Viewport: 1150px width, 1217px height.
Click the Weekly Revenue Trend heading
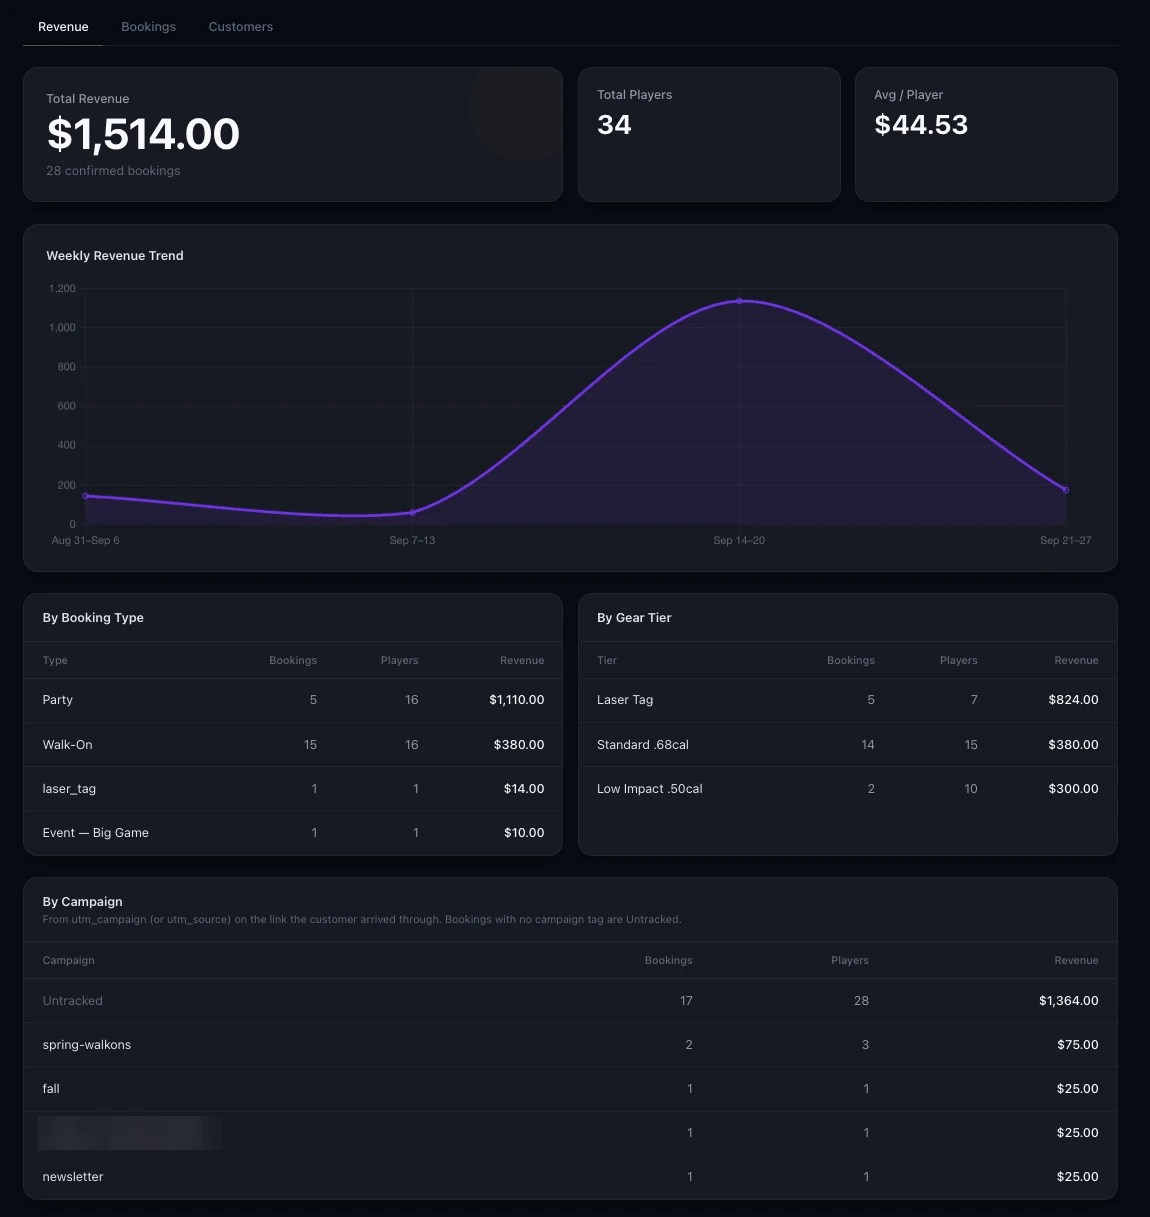pos(115,256)
